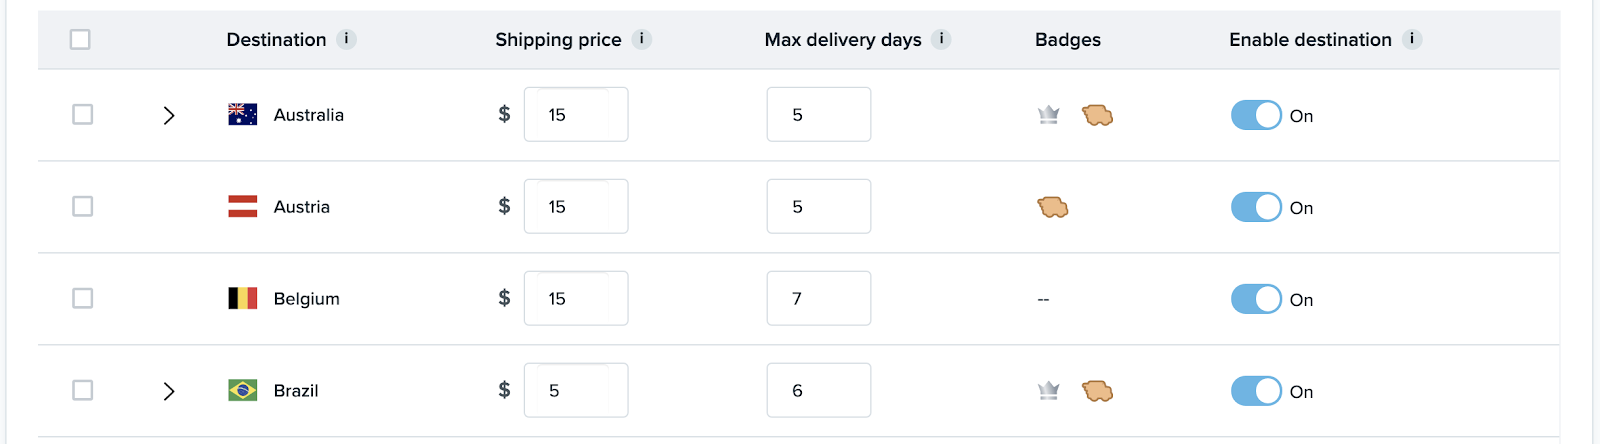Click the Enable destination info icon
The height and width of the screenshot is (444, 1600).
pyautogui.click(x=1412, y=39)
